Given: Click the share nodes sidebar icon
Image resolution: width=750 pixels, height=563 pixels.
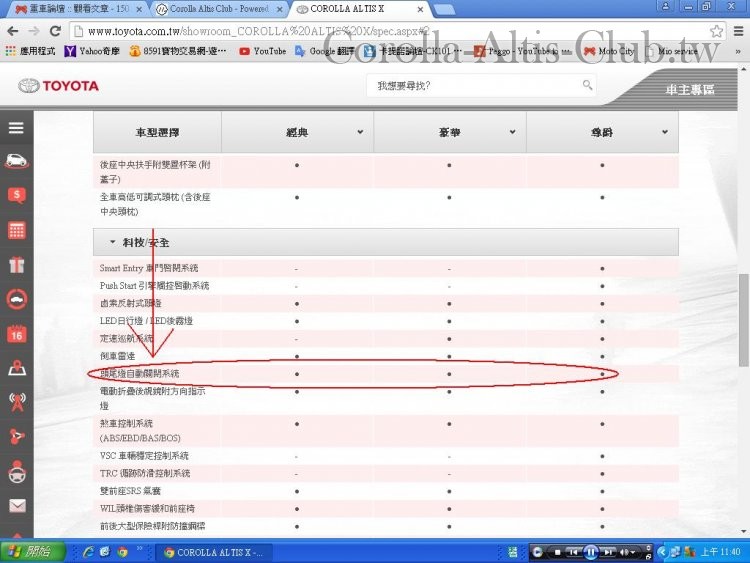Looking at the screenshot, I should (x=17, y=436).
